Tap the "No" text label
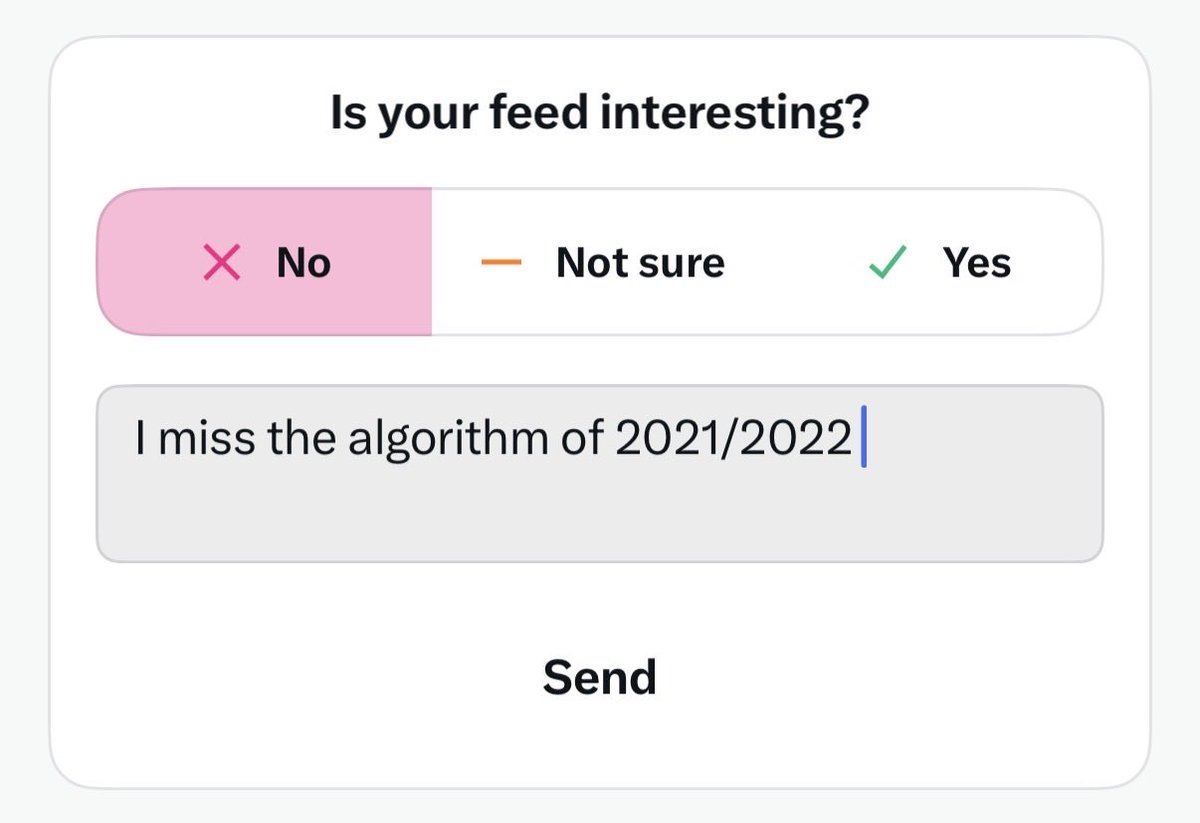Viewport: 1200px width, 823px height. point(304,263)
